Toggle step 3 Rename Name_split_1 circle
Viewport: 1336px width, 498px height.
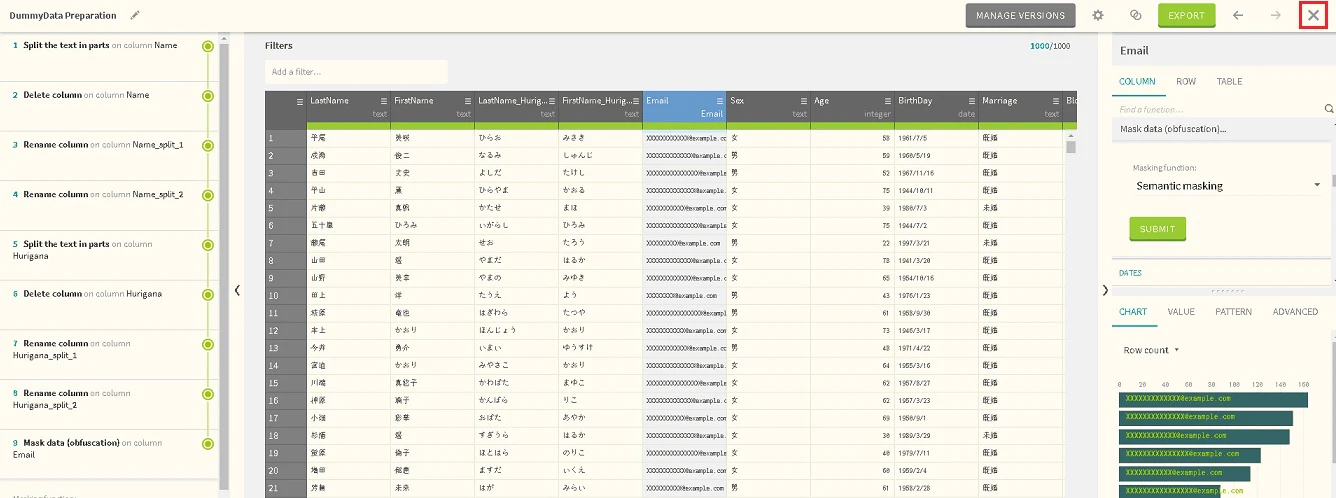coord(208,145)
